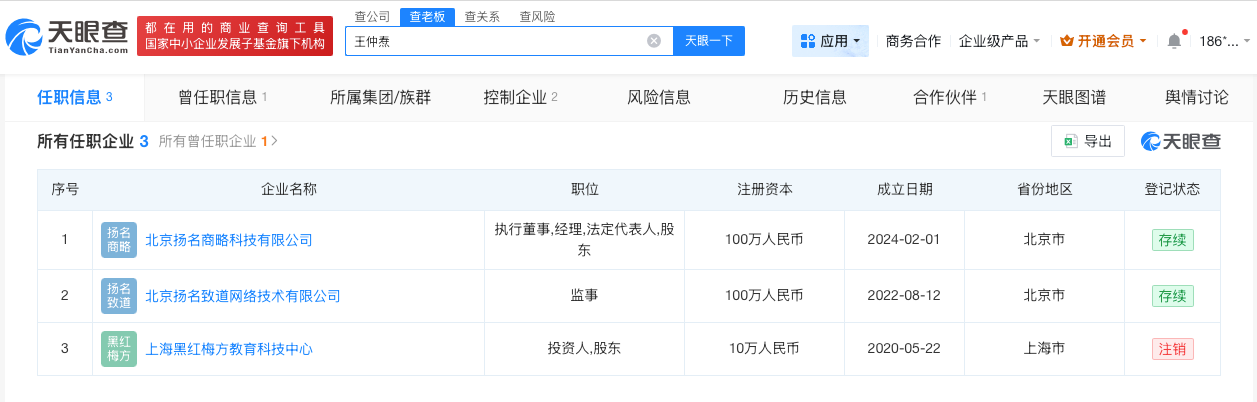The width and height of the screenshot is (1257, 402).
Task: Open the 曾任职信息 tab
Action: 223,97
